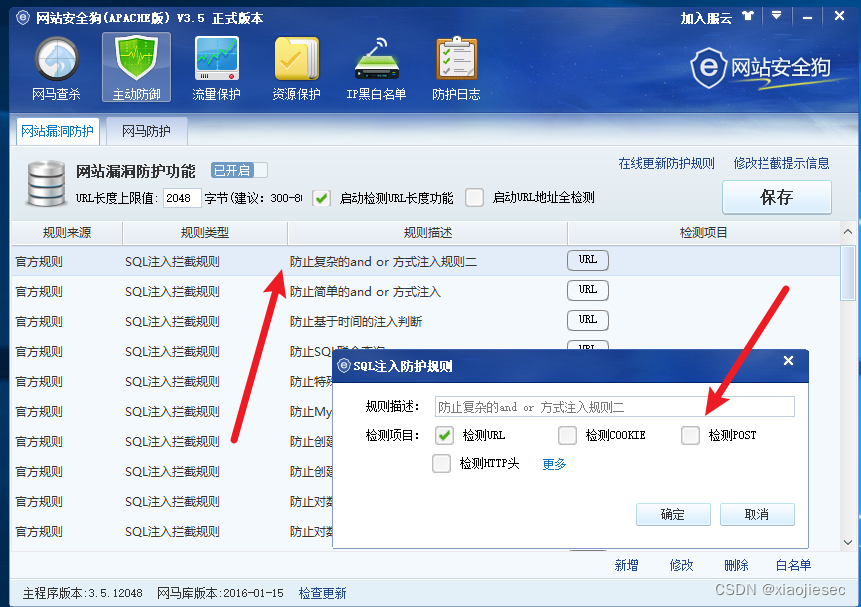Enable 启动URL地址全检测 checkbox
This screenshot has height=607, width=861.
pos(474,198)
